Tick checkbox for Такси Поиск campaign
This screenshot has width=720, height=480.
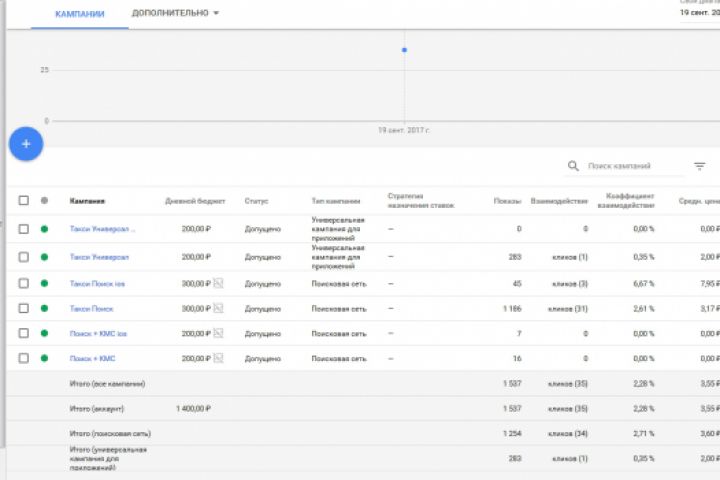pyautogui.click(x=23, y=308)
